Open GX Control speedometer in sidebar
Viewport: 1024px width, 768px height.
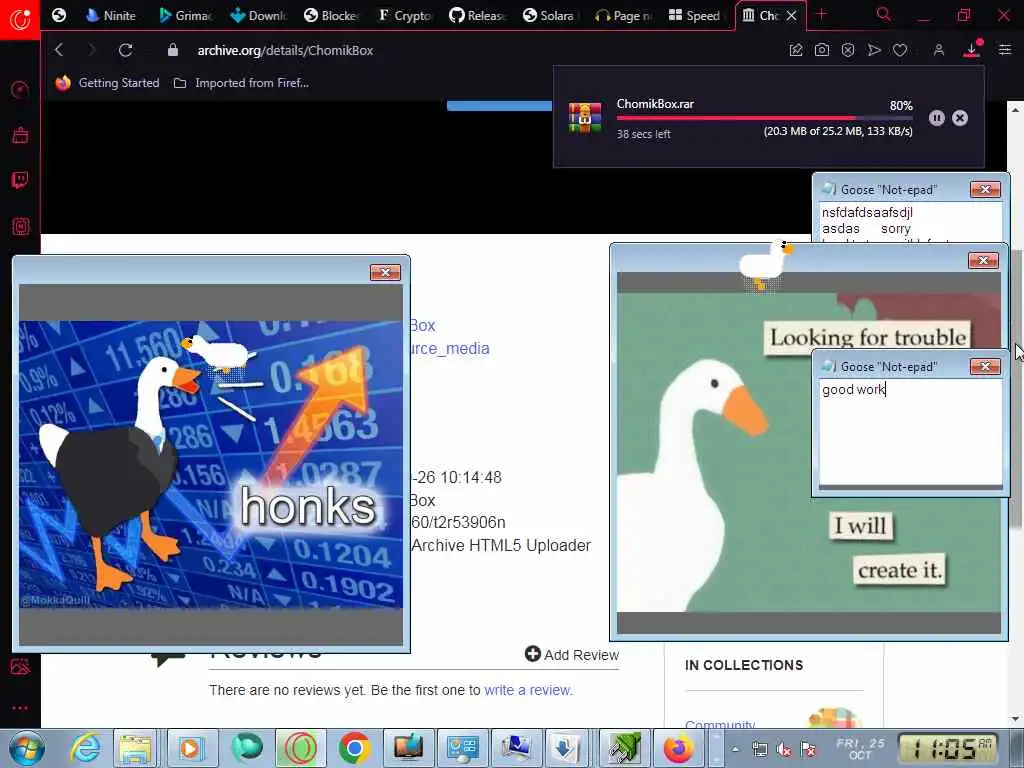point(20,89)
